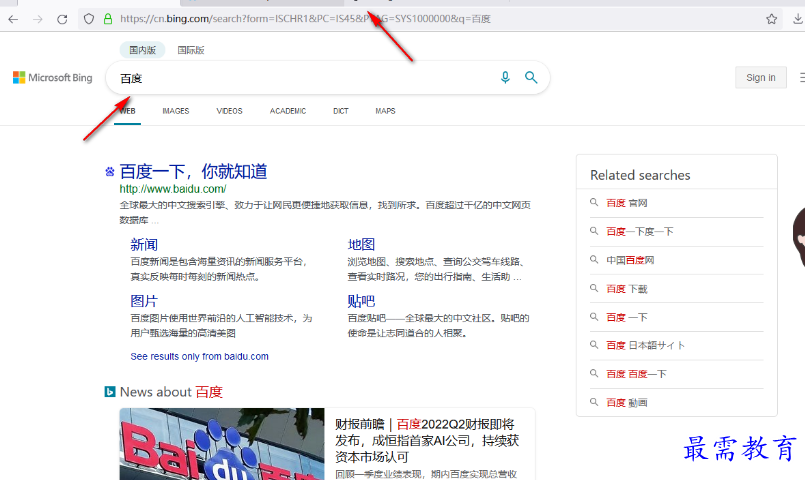Select related search 中国百度网
805x480 pixels.
(x=630, y=260)
